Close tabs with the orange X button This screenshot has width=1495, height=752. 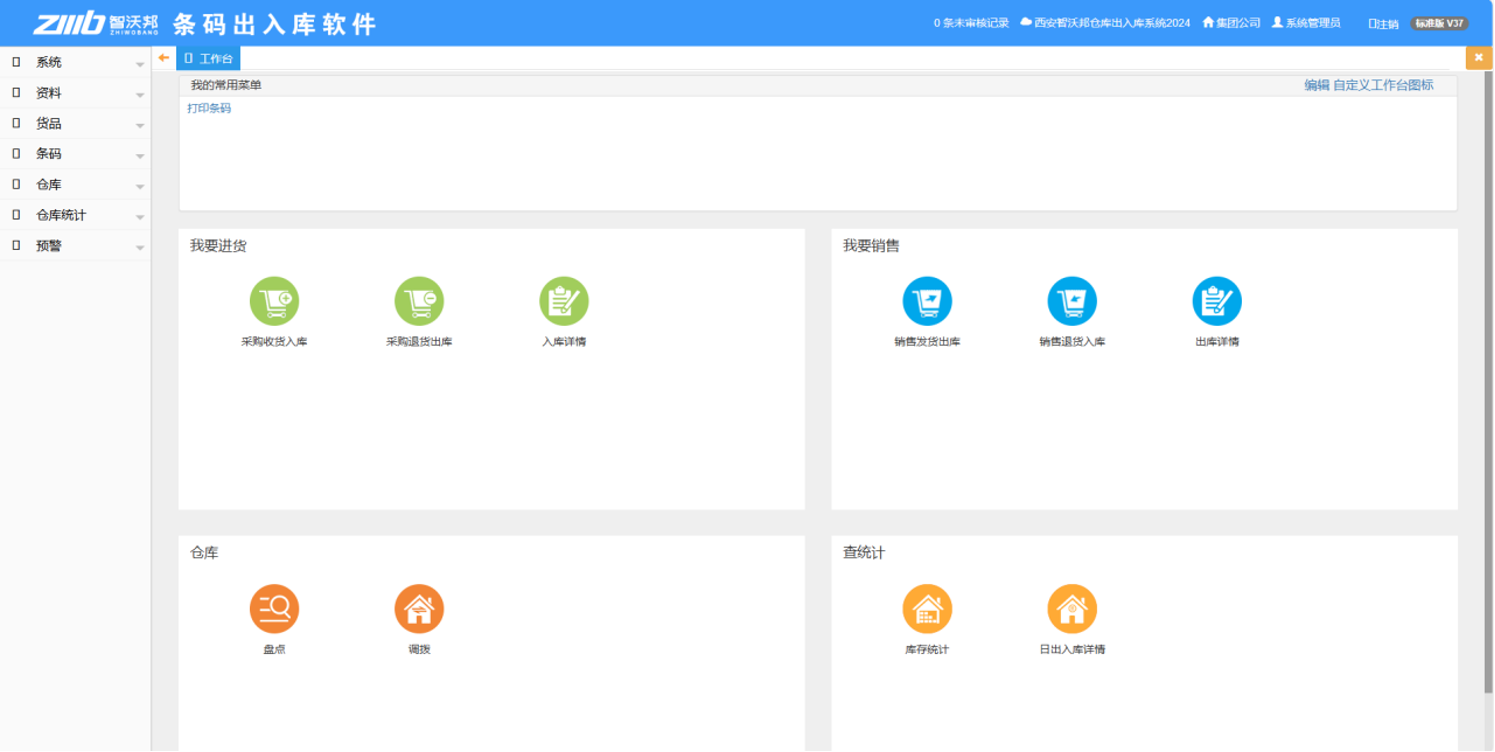click(x=1479, y=58)
